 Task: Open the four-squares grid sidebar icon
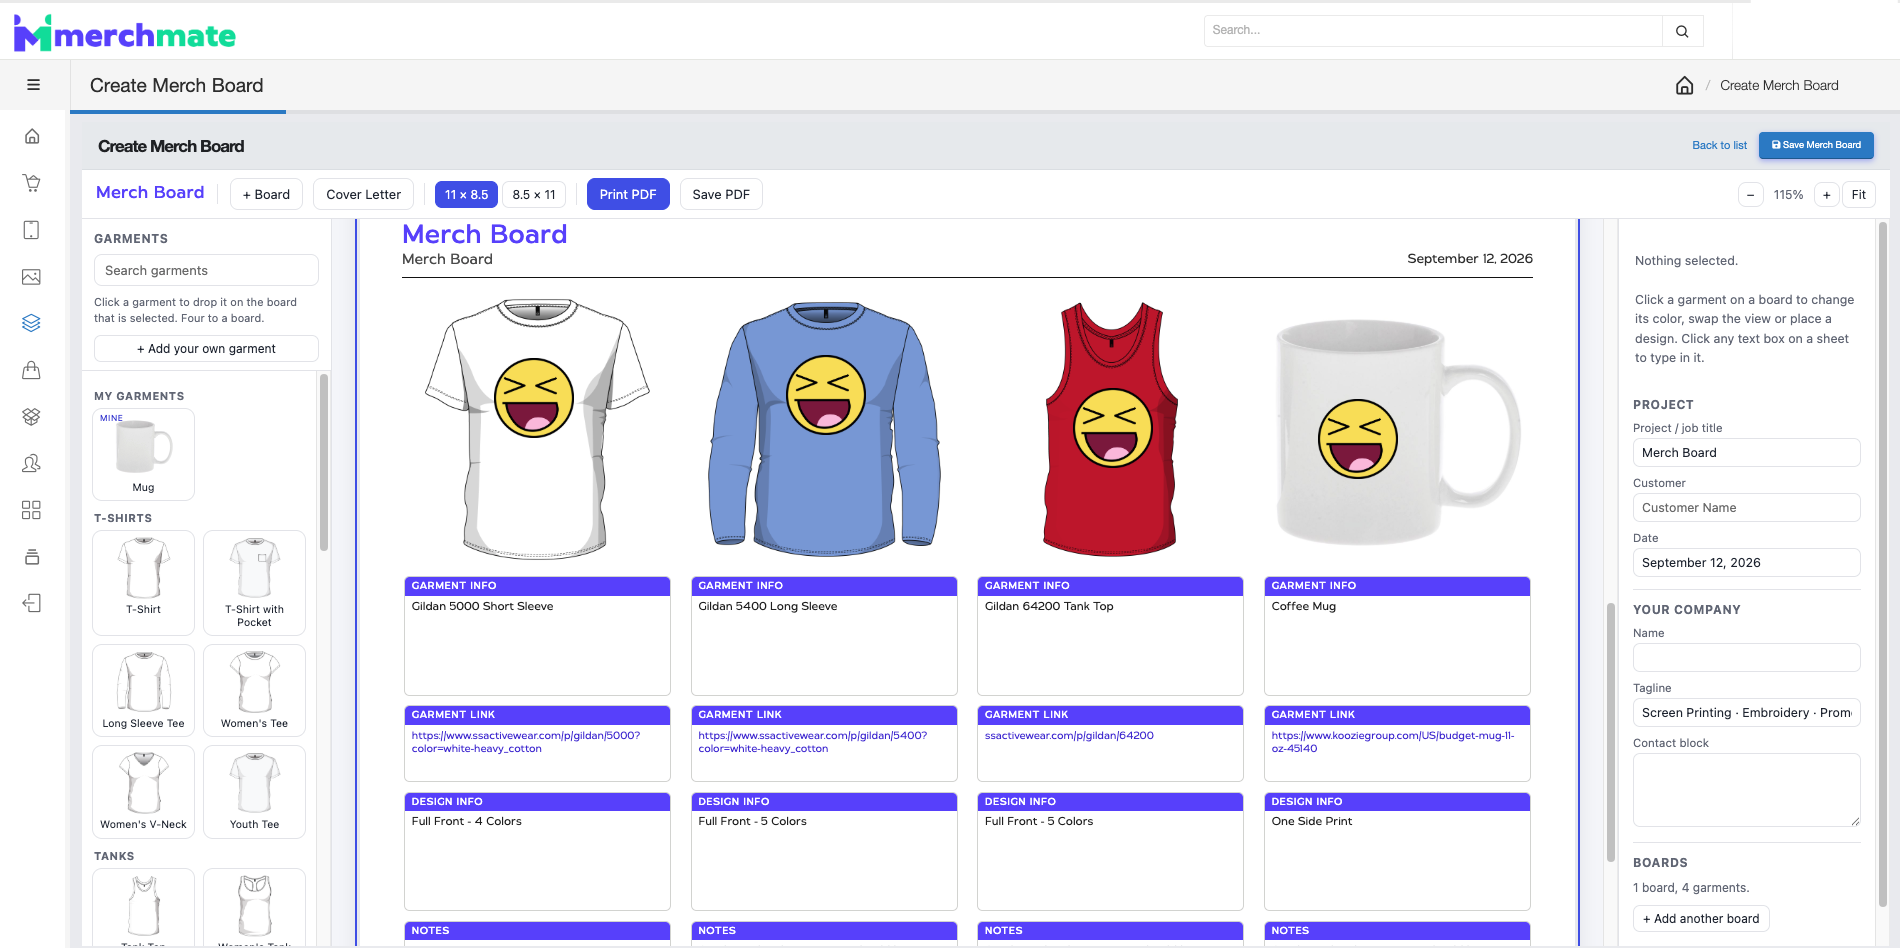(32, 510)
